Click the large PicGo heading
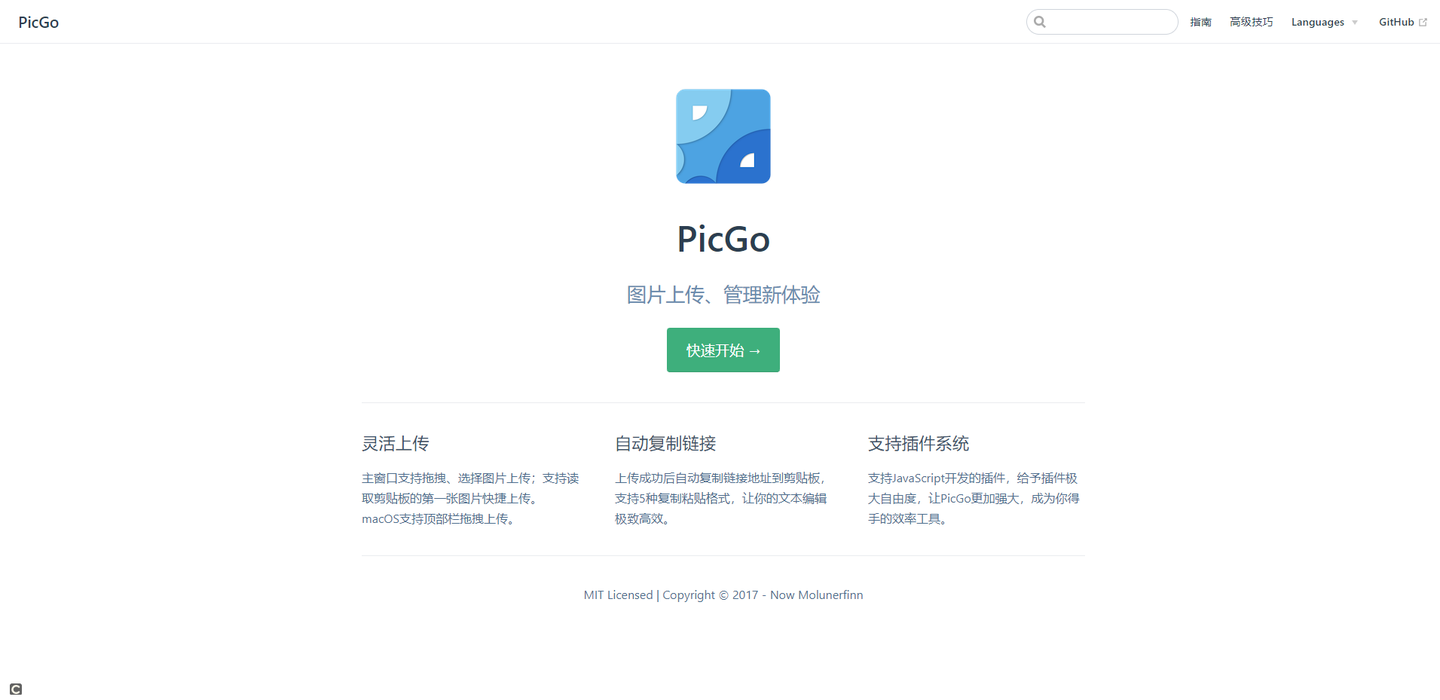 pos(723,239)
